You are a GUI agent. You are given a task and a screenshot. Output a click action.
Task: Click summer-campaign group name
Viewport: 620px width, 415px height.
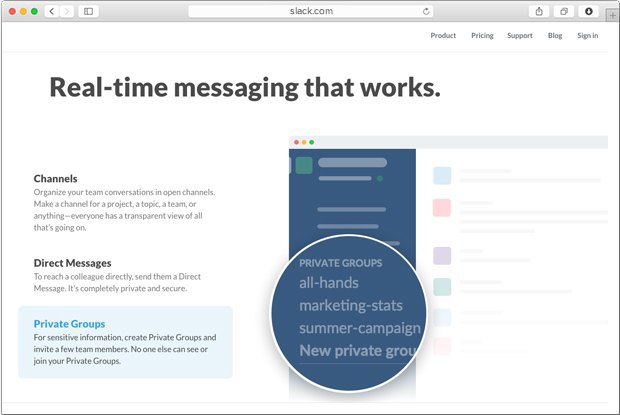click(359, 328)
